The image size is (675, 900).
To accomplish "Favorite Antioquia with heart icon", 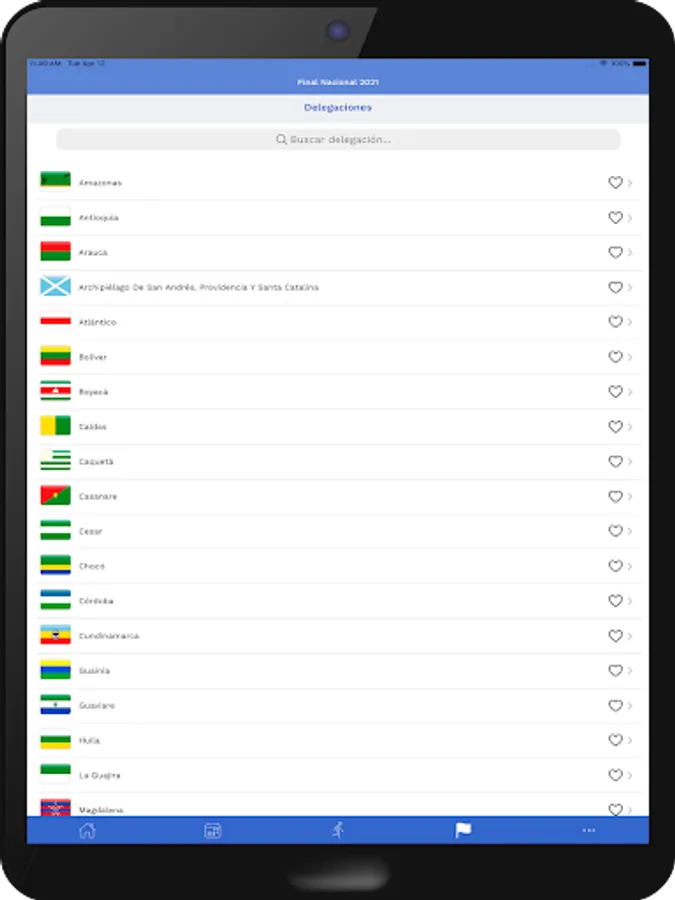I will [x=615, y=218].
